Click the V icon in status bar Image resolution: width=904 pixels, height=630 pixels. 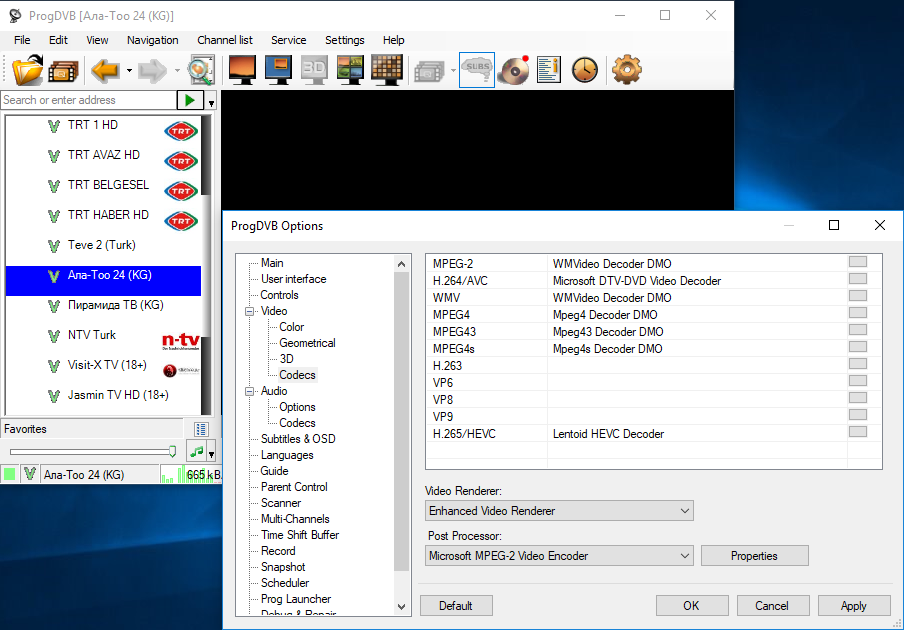pos(30,474)
